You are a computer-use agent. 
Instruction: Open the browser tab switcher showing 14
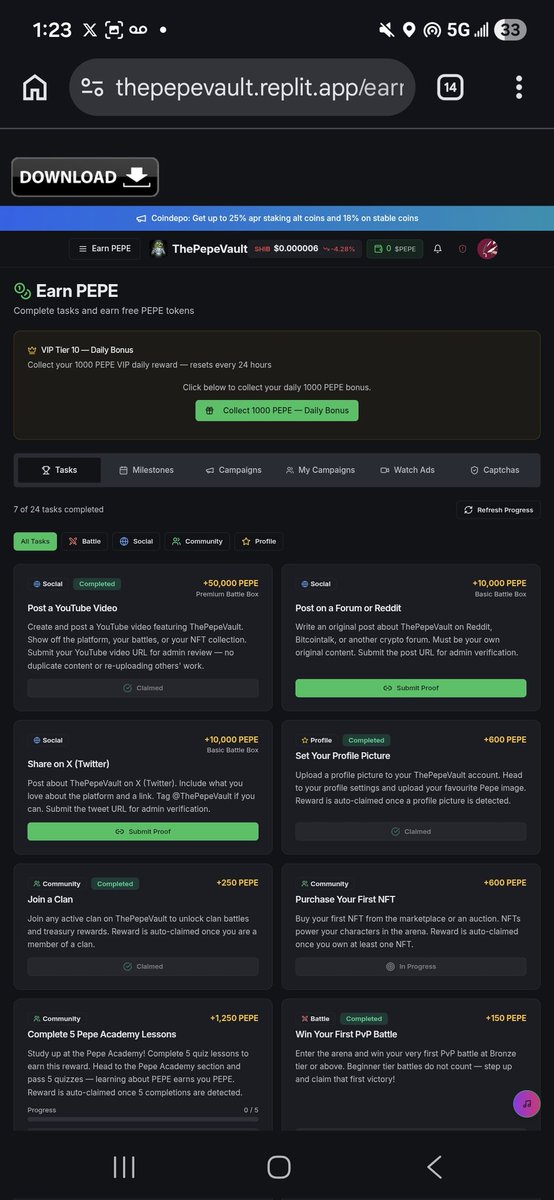[450, 87]
